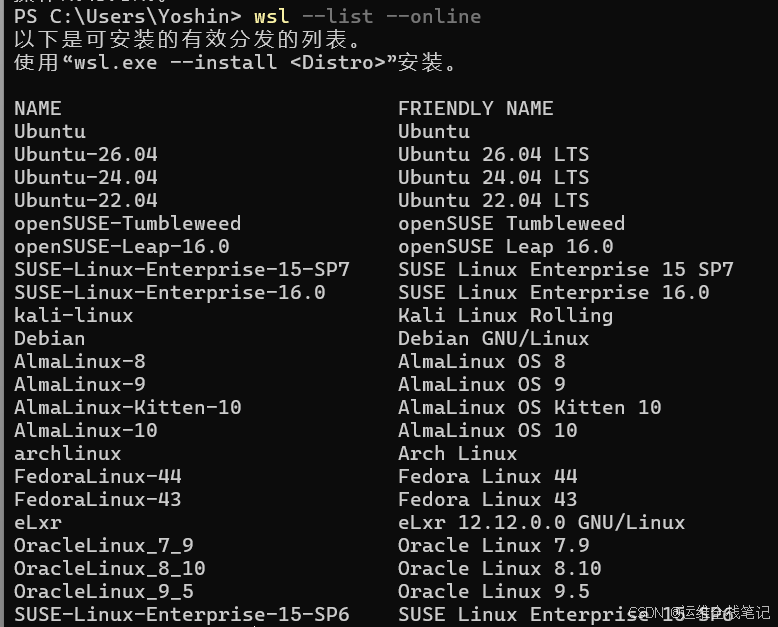
Task: Click the openSUSE-Tumbleweed distro name
Action: (128, 224)
